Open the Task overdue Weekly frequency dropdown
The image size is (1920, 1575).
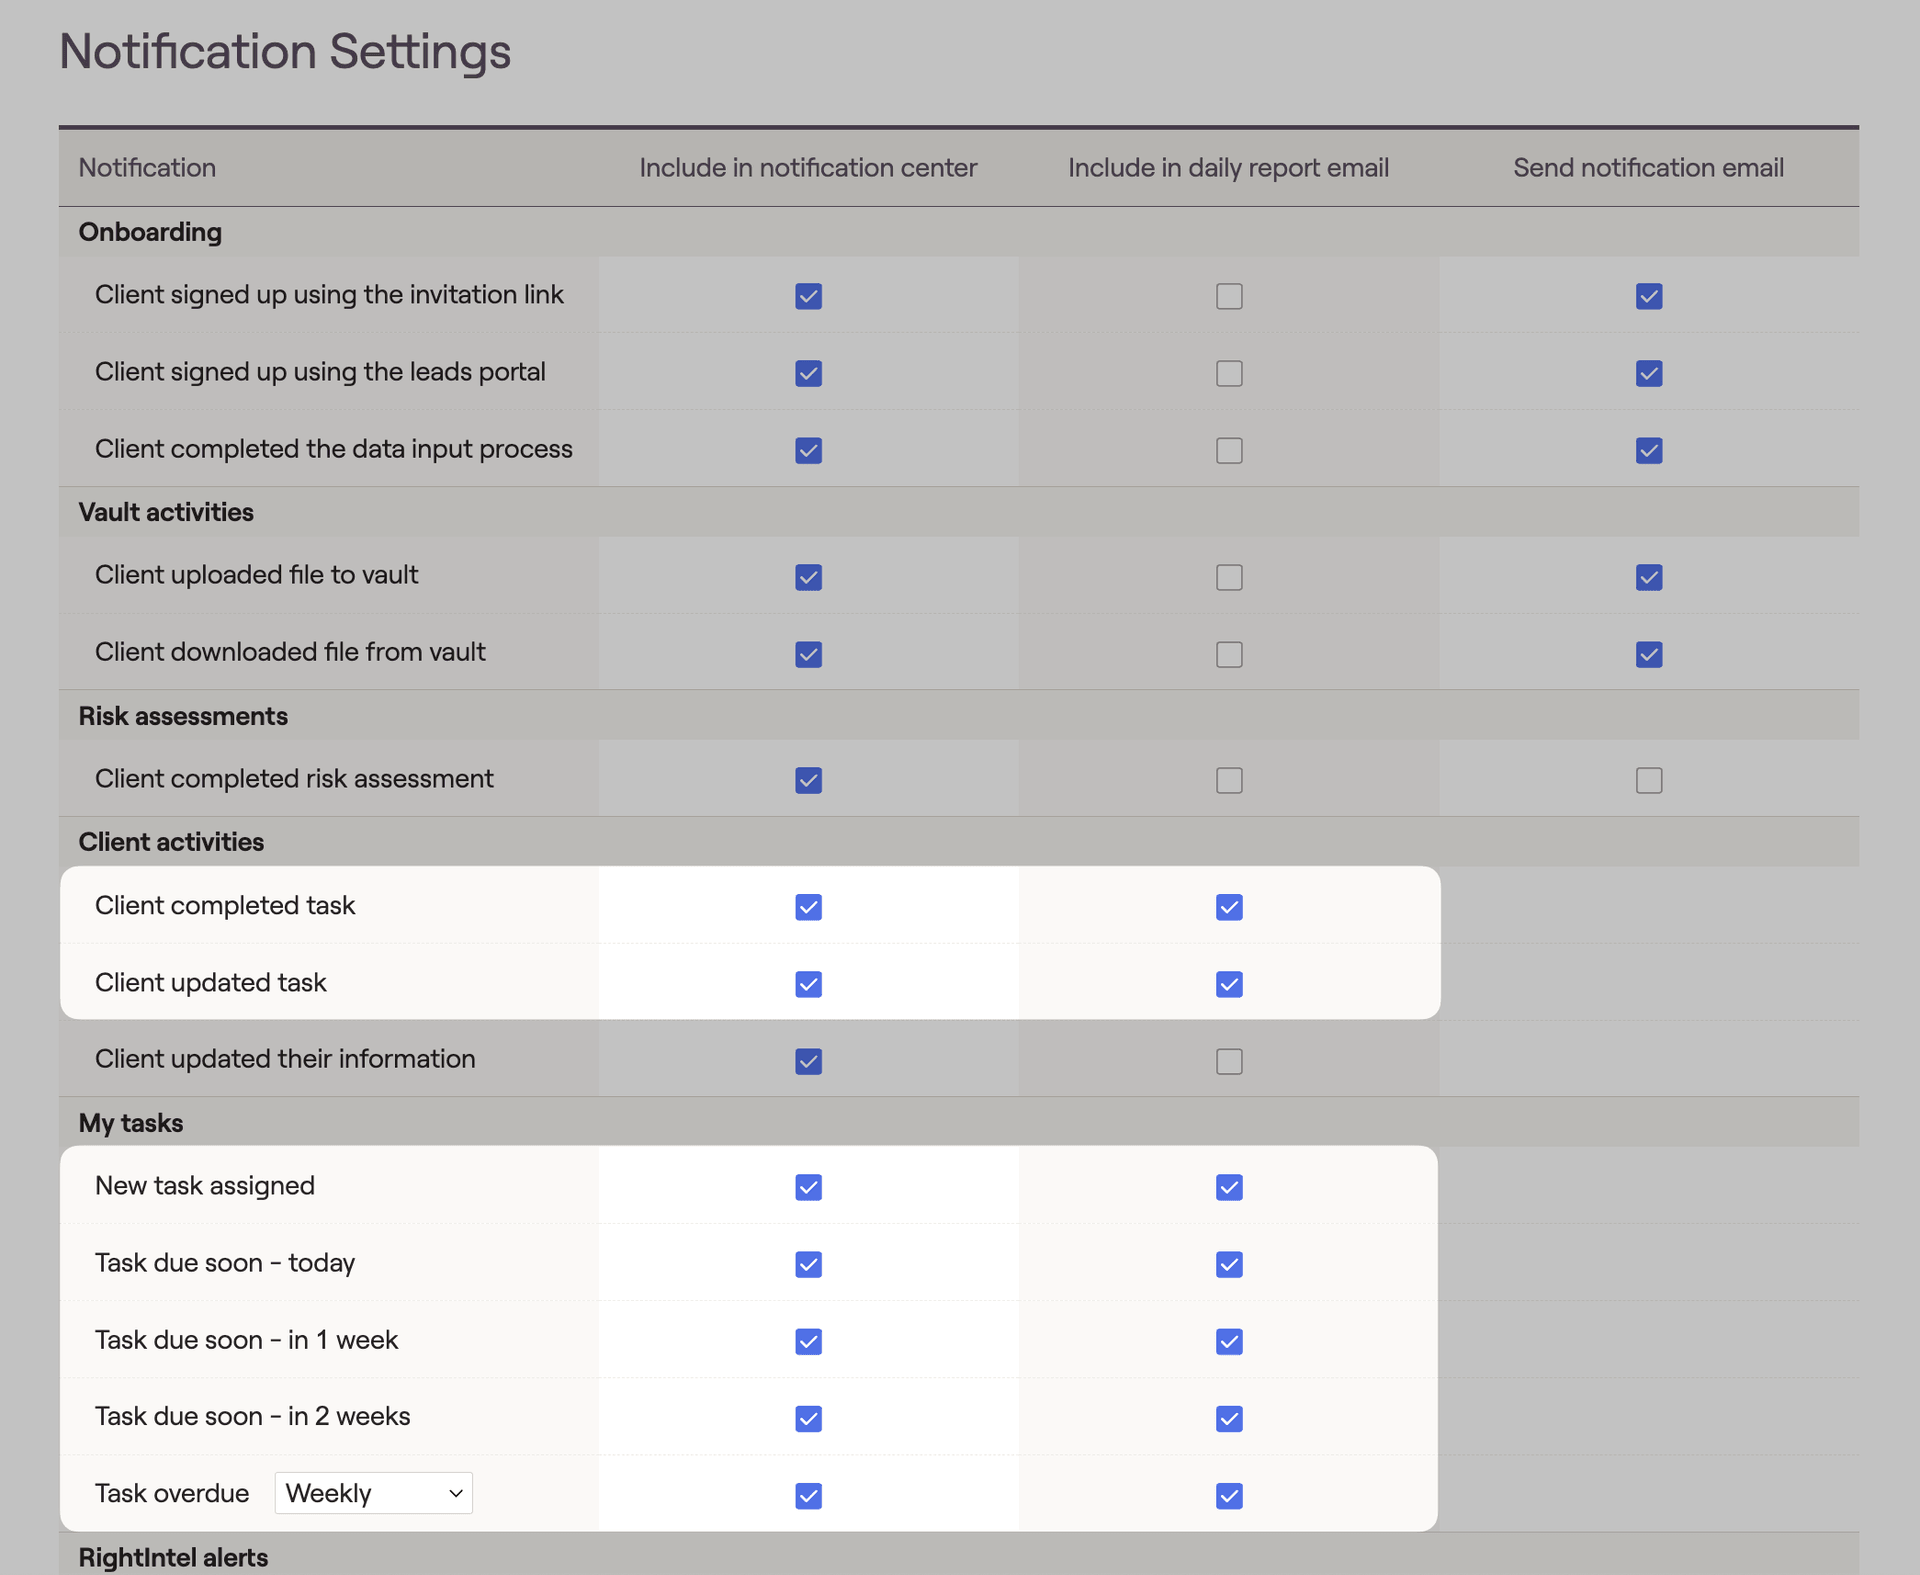[373, 1493]
